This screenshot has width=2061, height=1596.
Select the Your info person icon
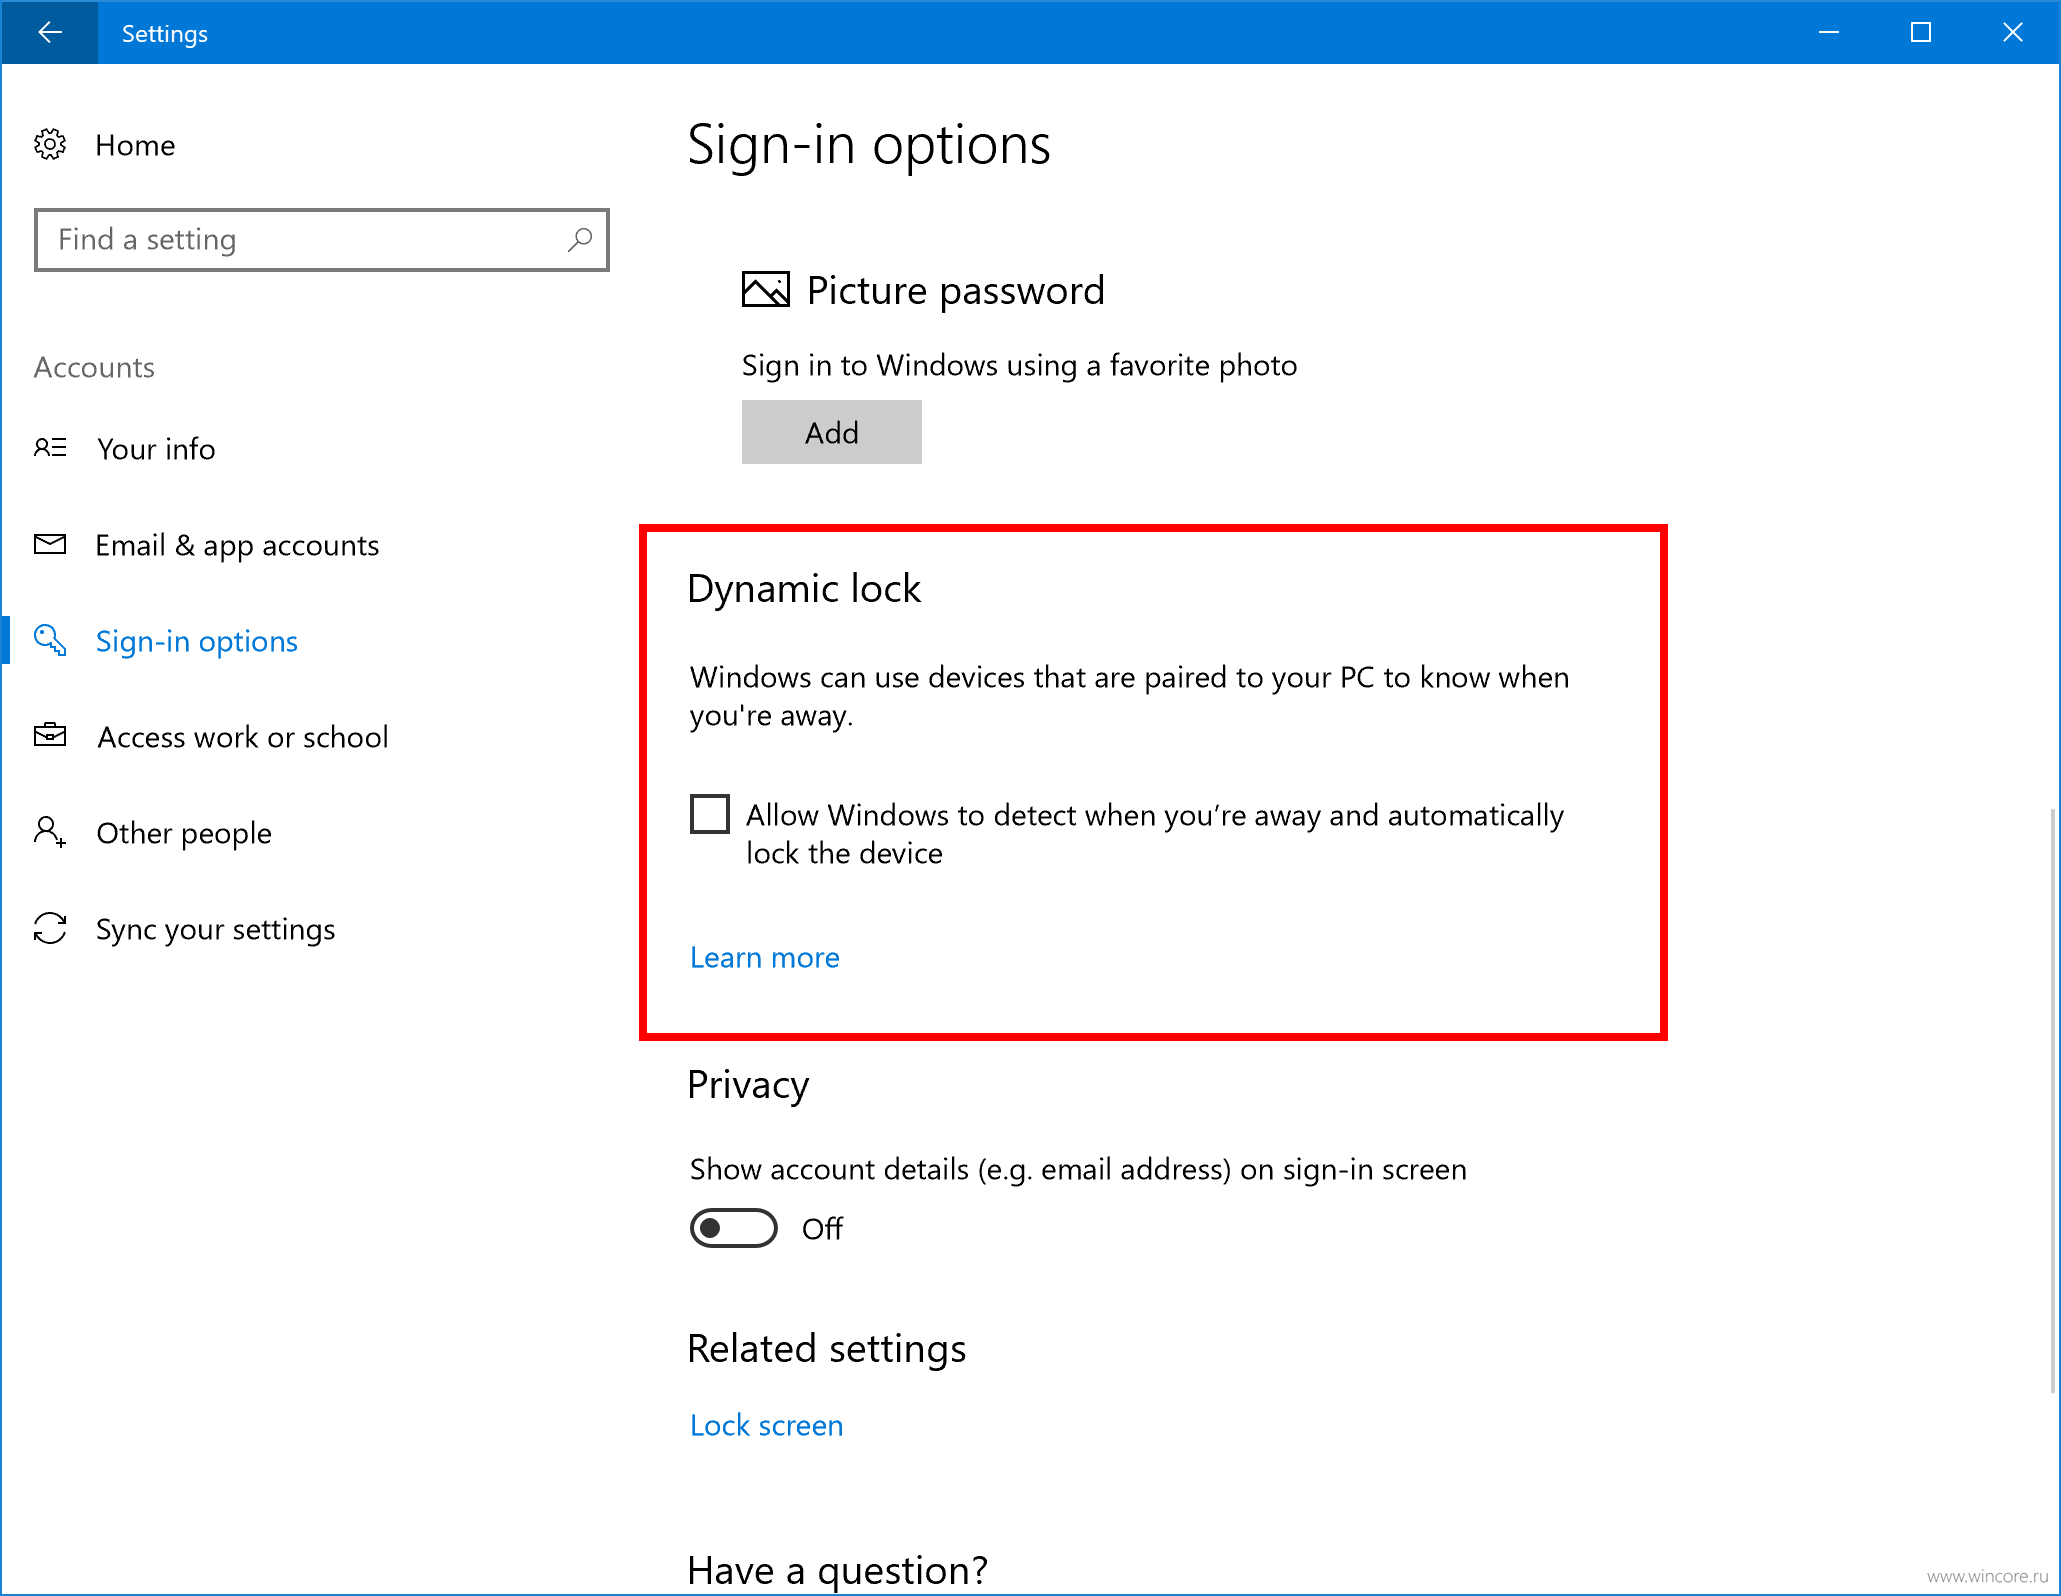[50, 448]
